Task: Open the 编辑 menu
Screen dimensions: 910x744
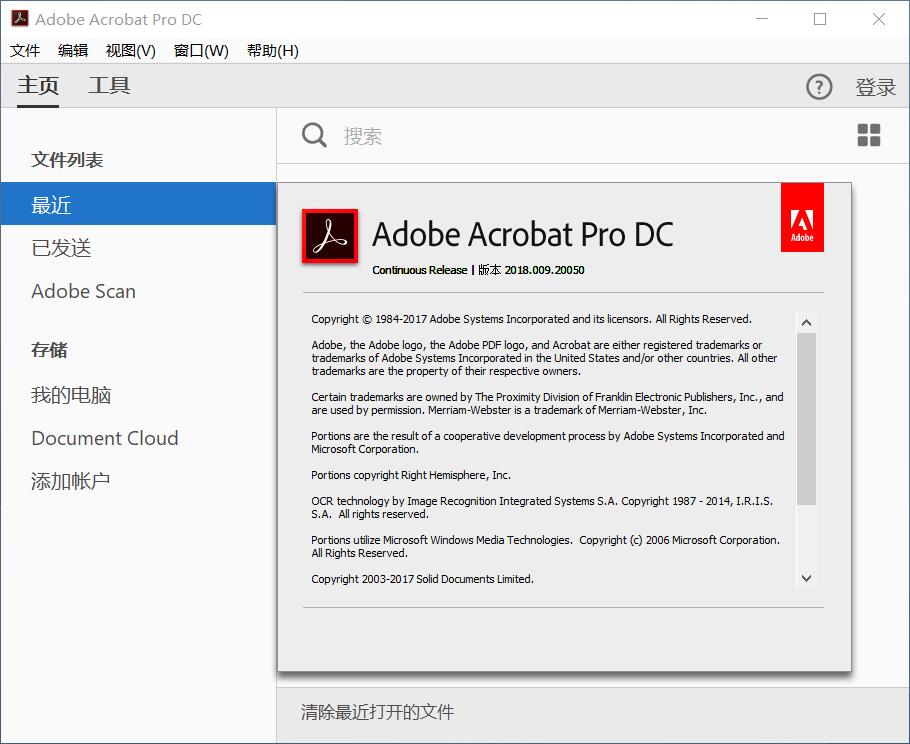Action: pos(73,51)
